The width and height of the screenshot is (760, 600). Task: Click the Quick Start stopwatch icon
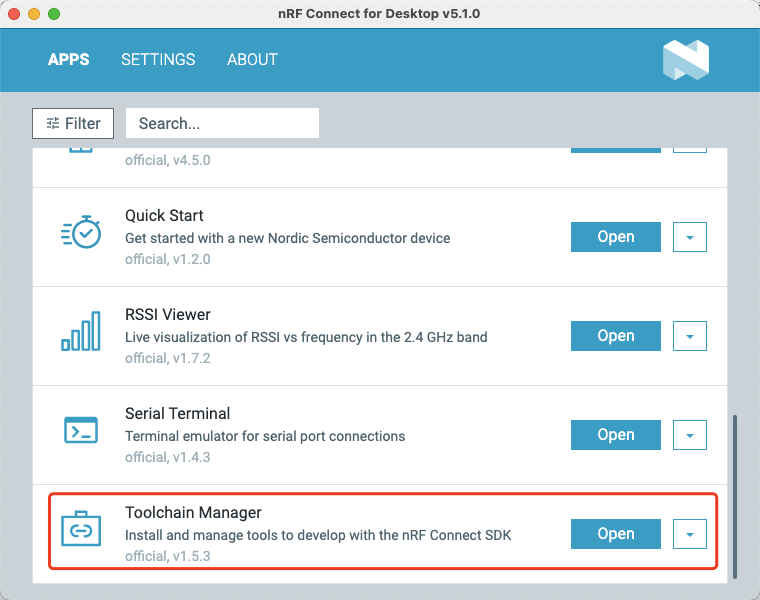81,232
